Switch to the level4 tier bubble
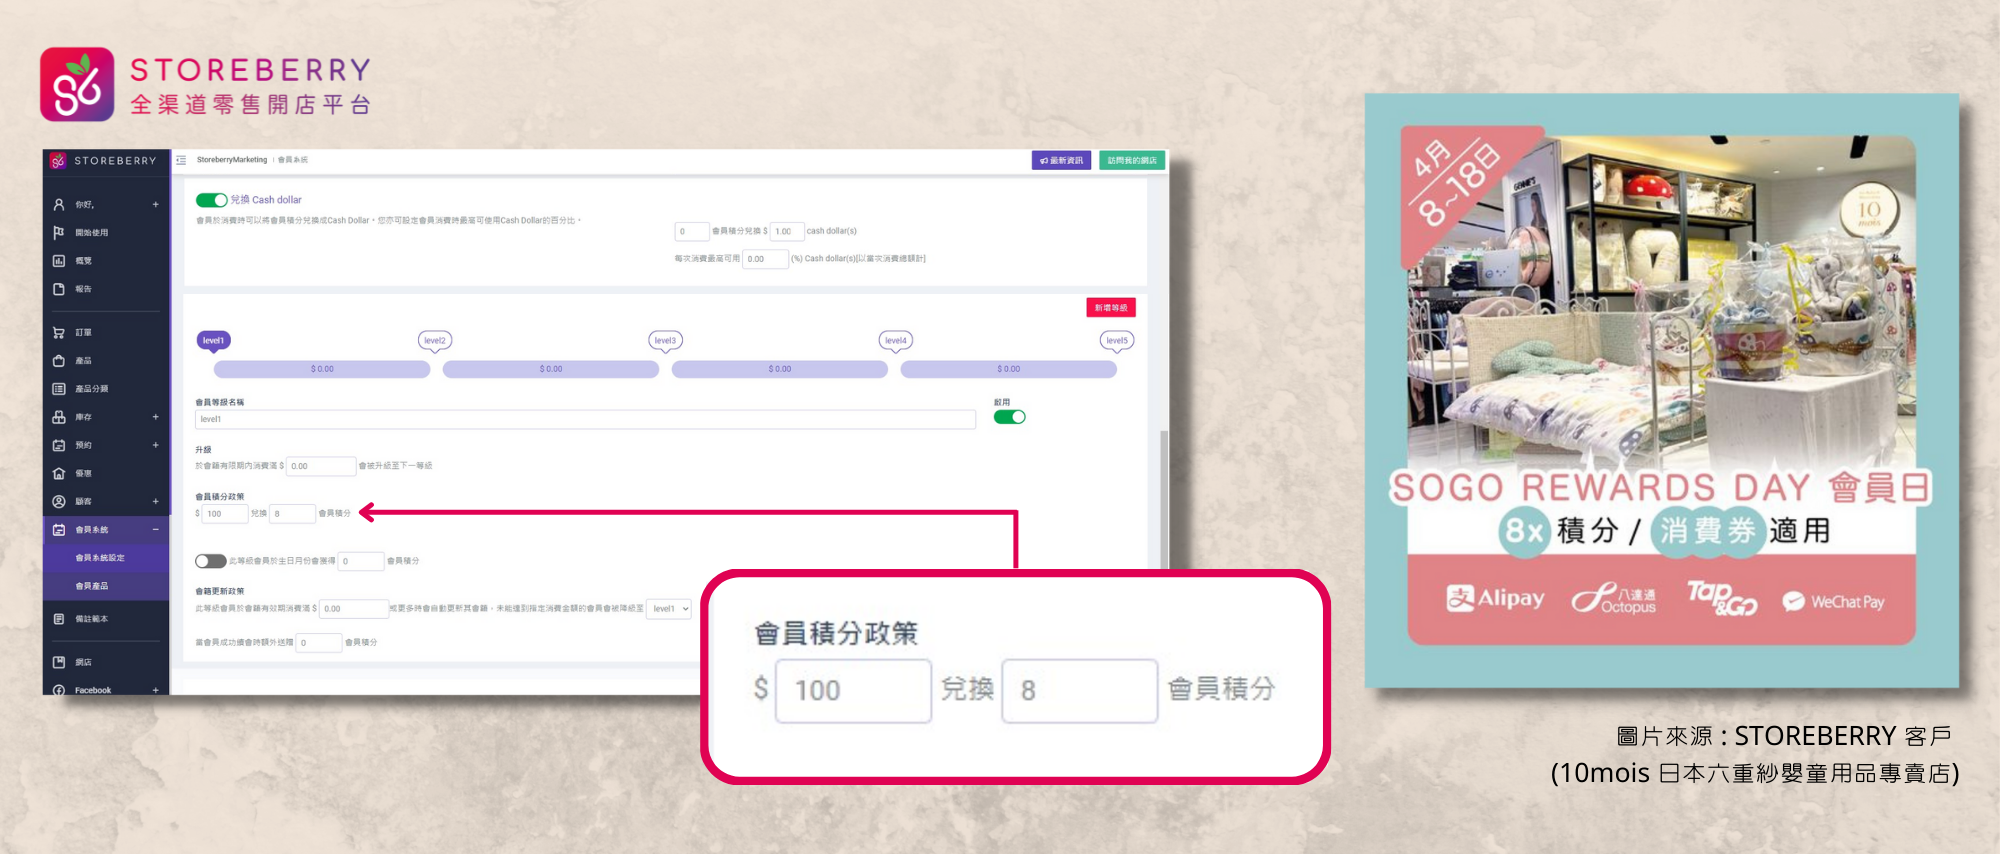The width and height of the screenshot is (2000, 854). [896, 341]
